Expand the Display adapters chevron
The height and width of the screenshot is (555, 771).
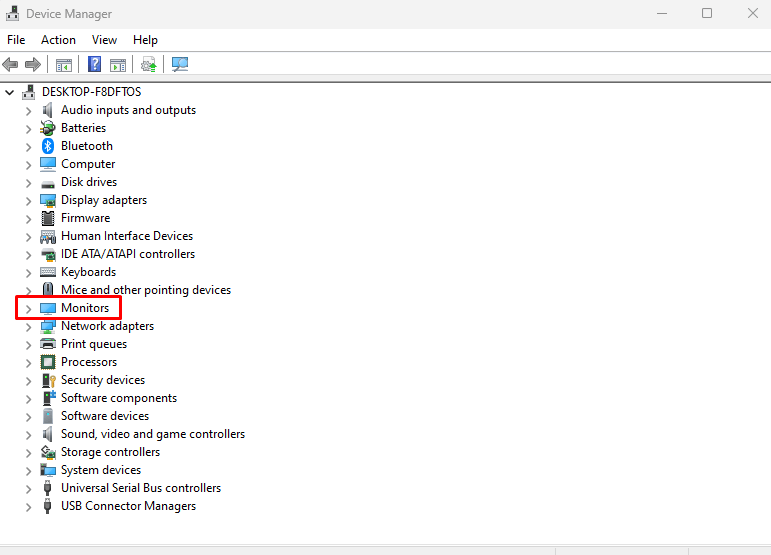click(28, 201)
